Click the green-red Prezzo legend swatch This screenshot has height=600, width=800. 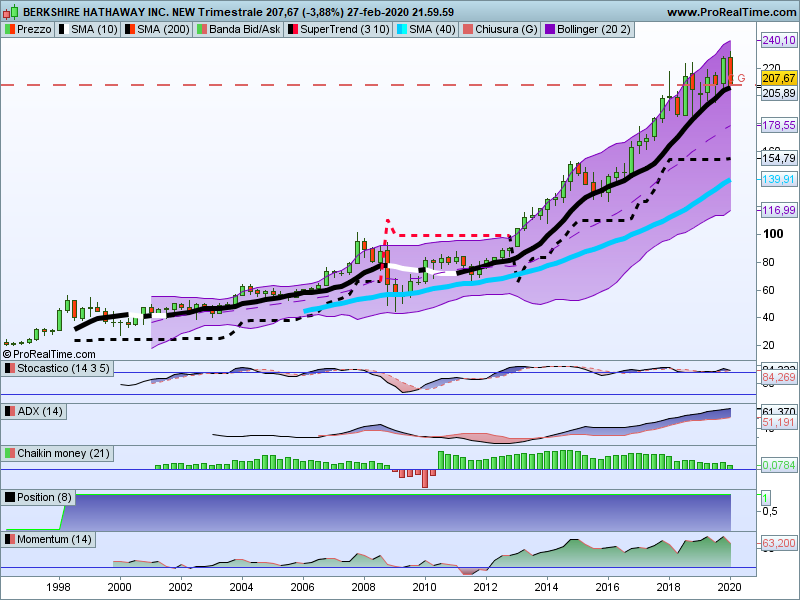point(10,30)
